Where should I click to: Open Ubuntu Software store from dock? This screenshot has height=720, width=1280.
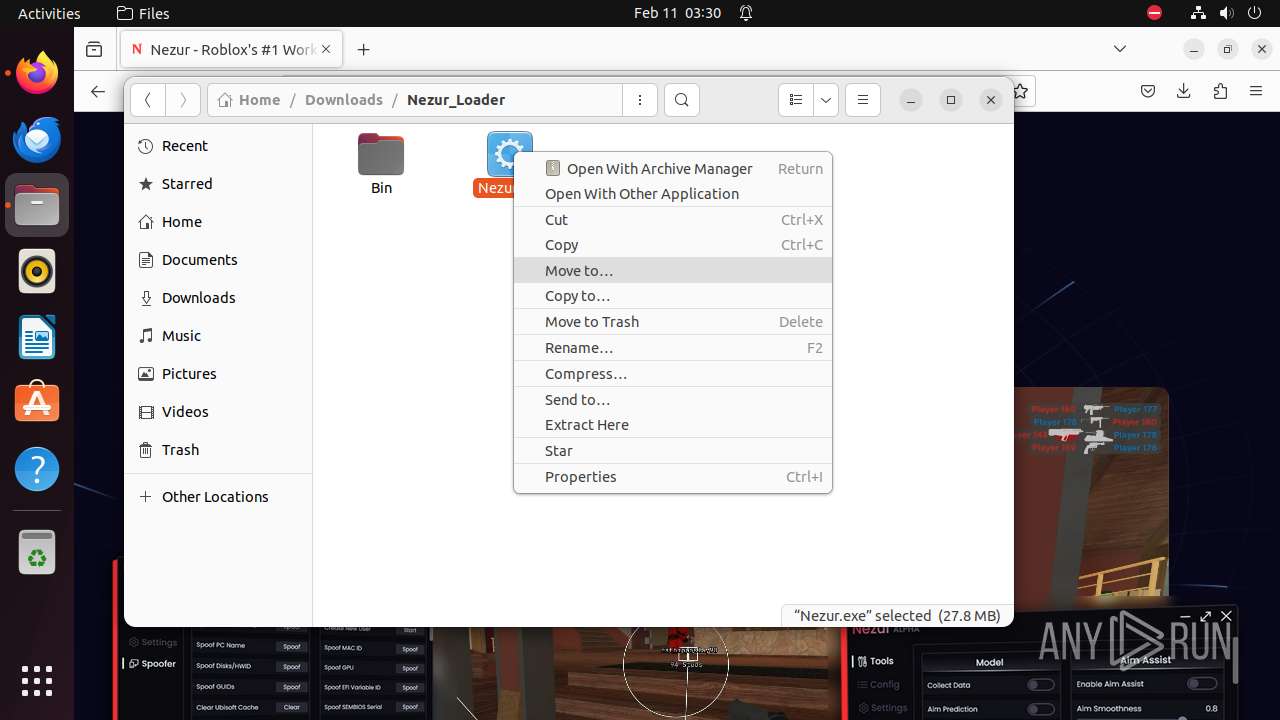coord(37,403)
